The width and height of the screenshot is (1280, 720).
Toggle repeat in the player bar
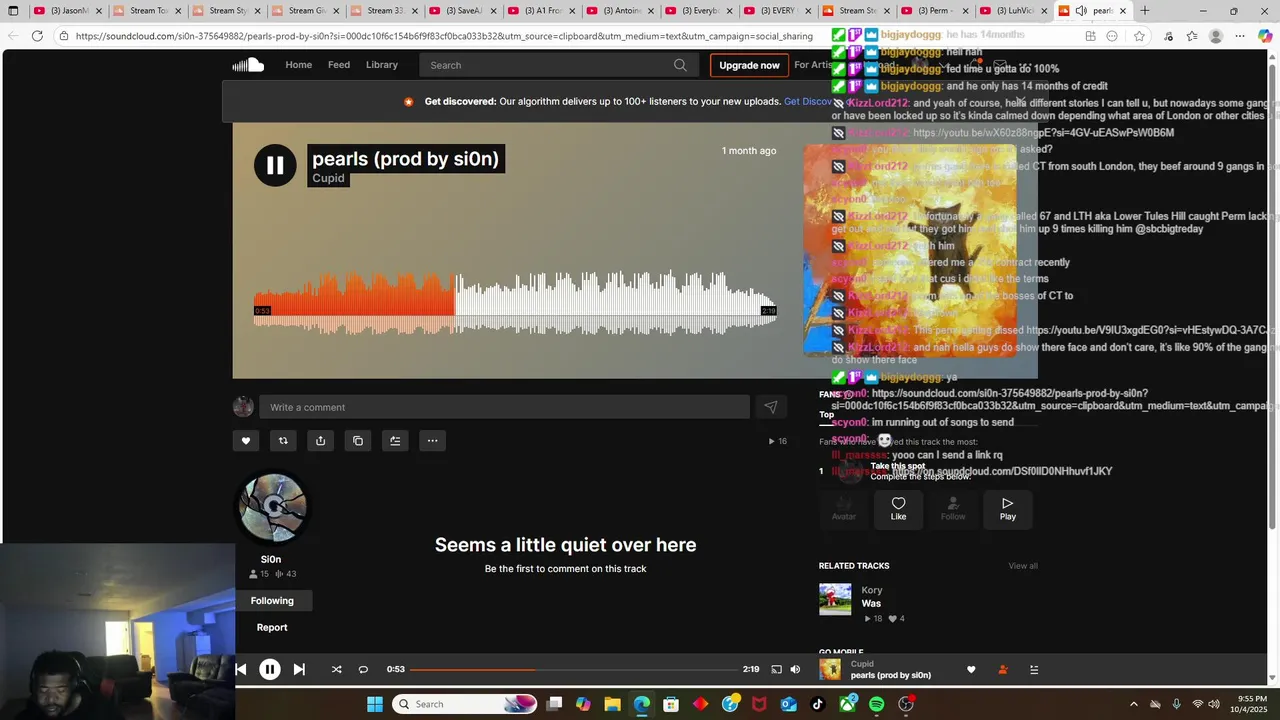[363, 670]
